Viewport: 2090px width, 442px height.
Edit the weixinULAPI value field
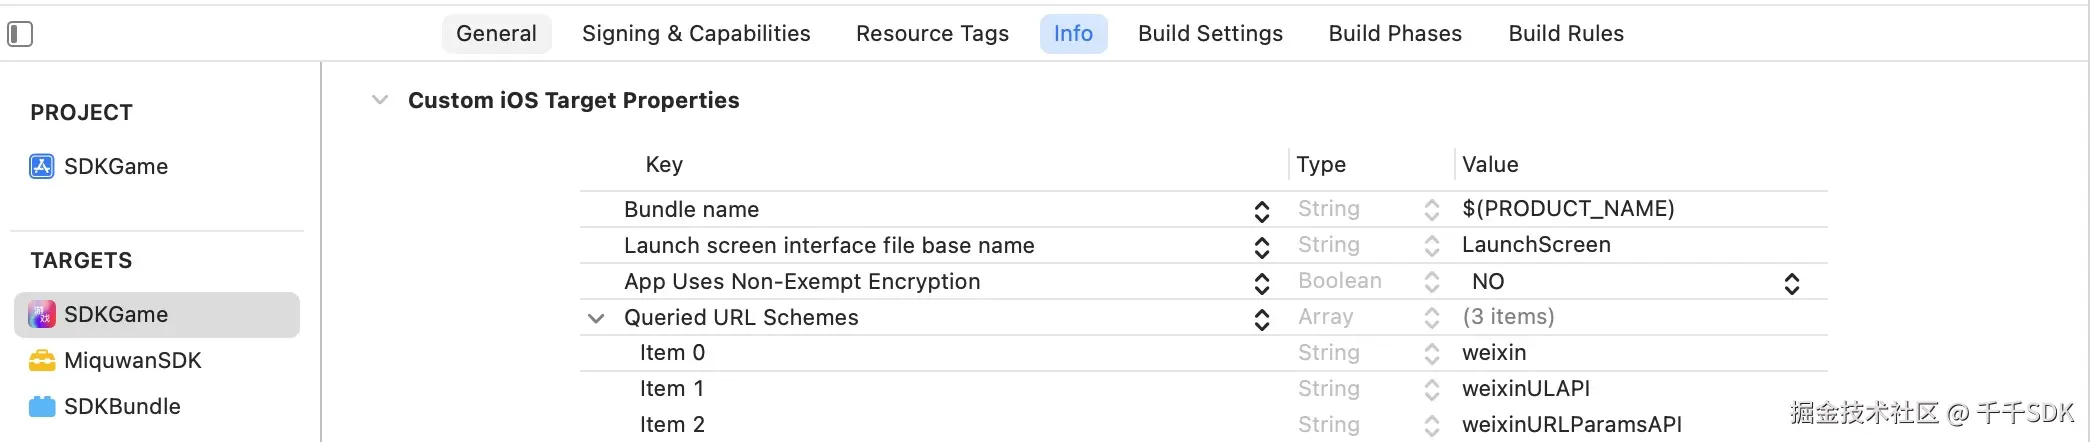coord(1525,389)
